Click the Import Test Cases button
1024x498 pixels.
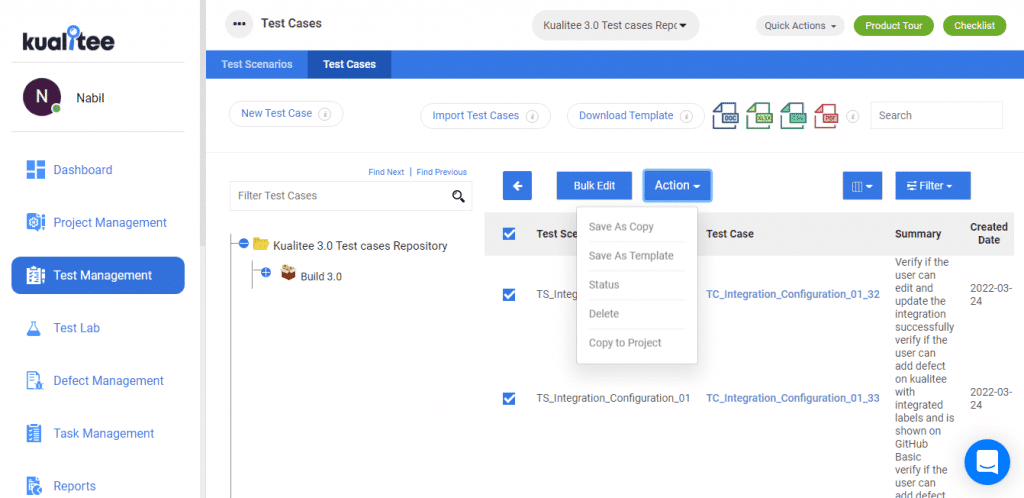click(x=485, y=116)
